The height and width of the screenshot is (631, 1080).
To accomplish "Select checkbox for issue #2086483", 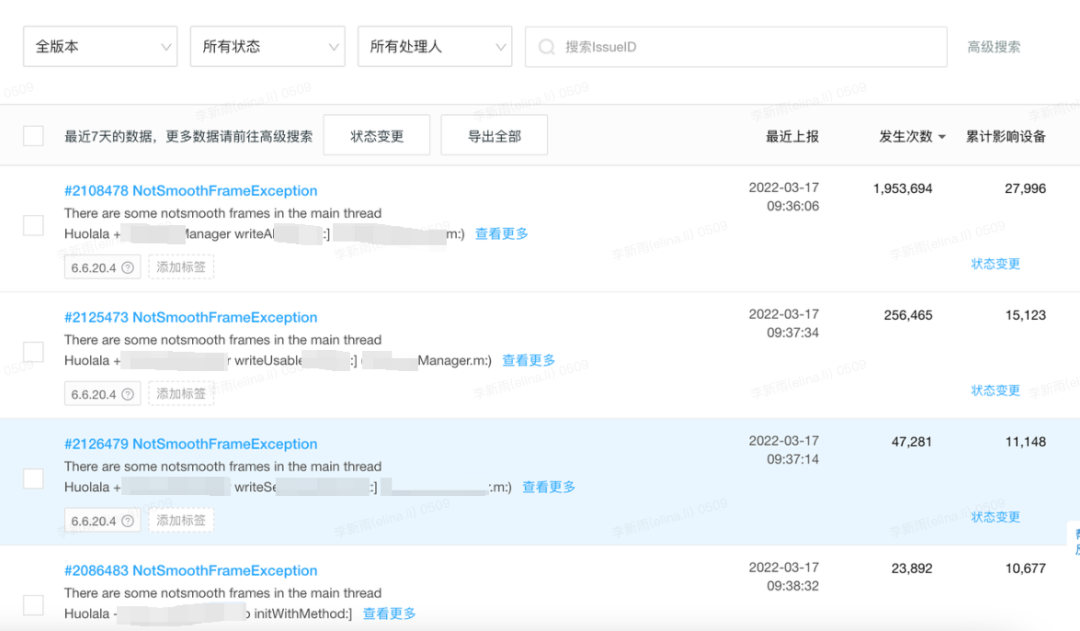I will 33,606.
